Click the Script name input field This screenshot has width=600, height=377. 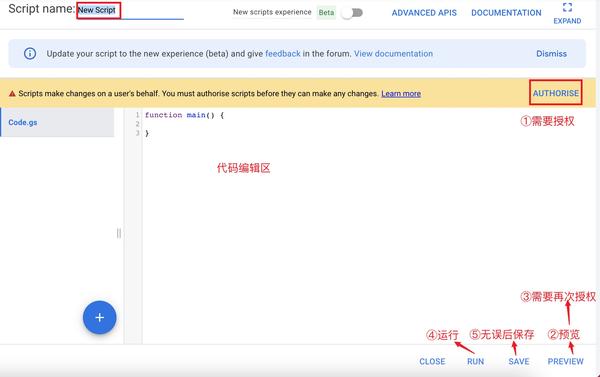point(130,10)
